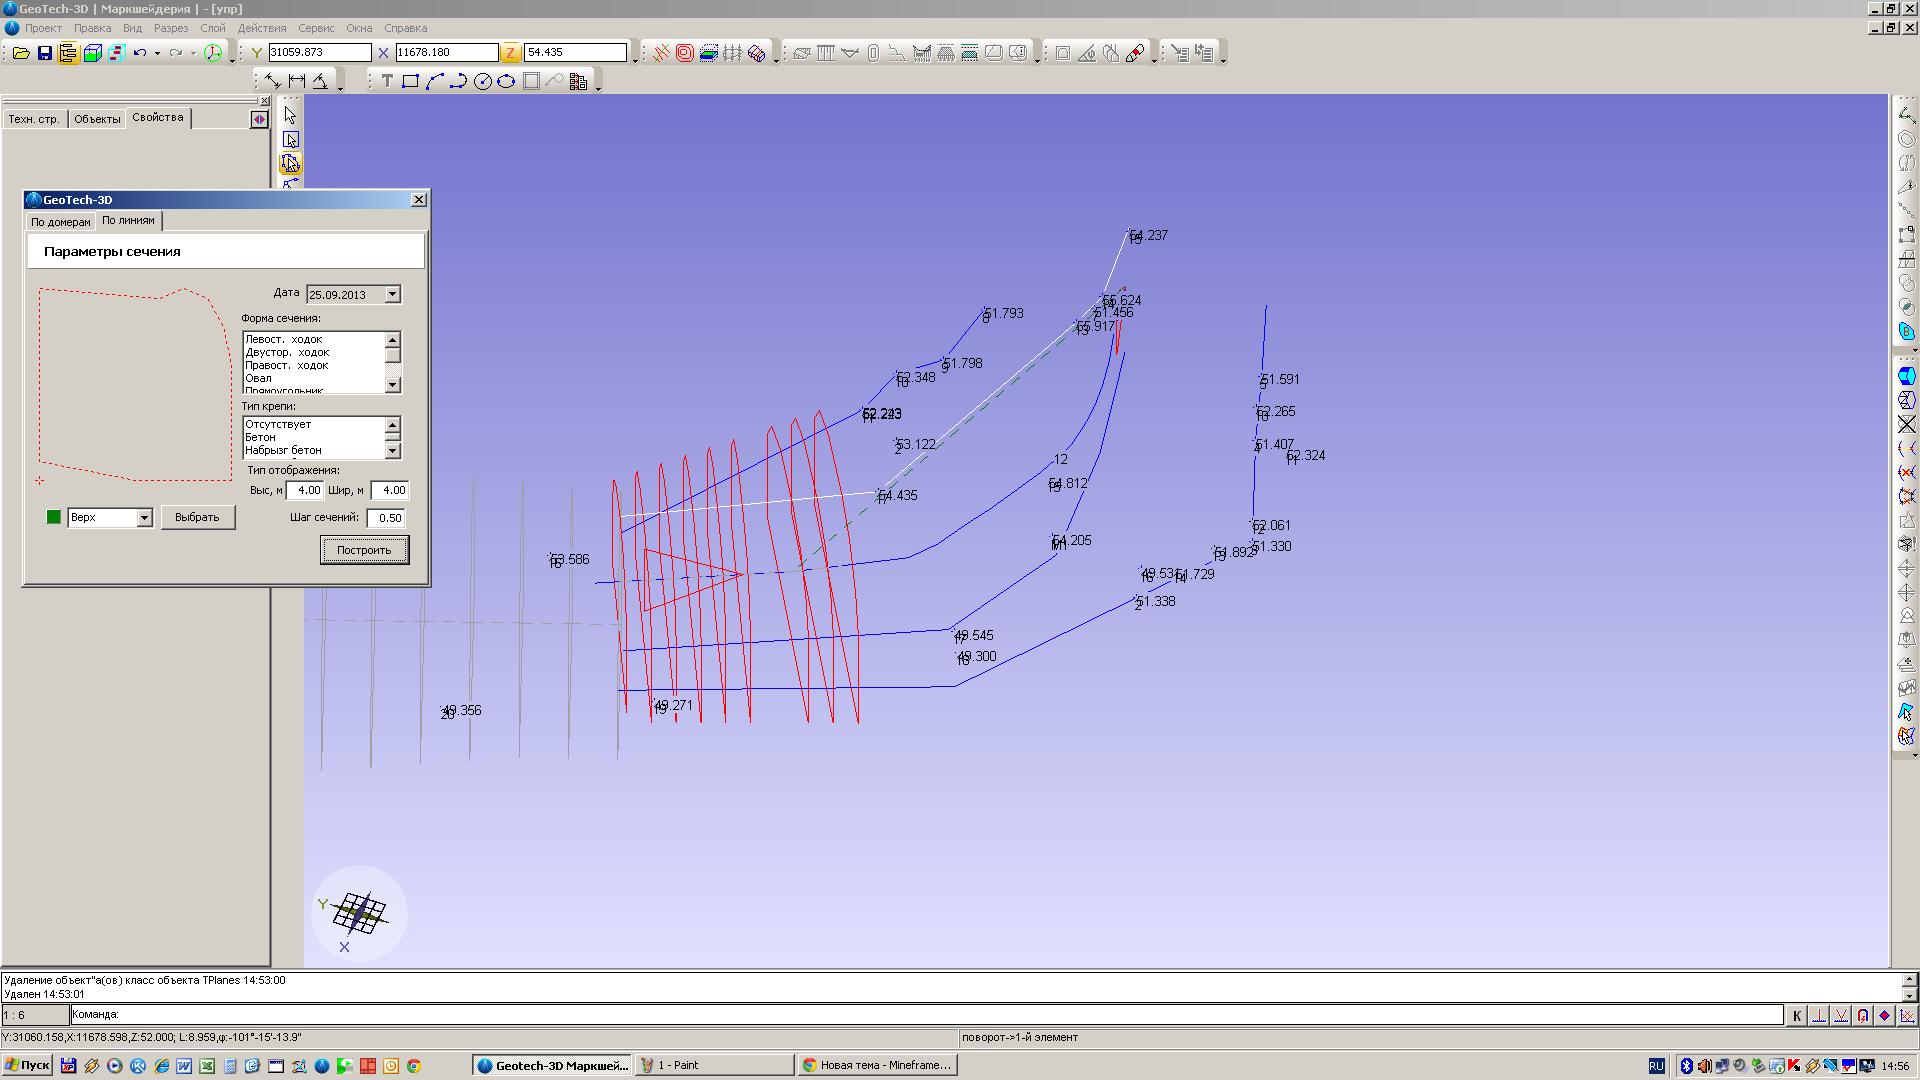Select the Circle with radius tool

pos(482,82)
